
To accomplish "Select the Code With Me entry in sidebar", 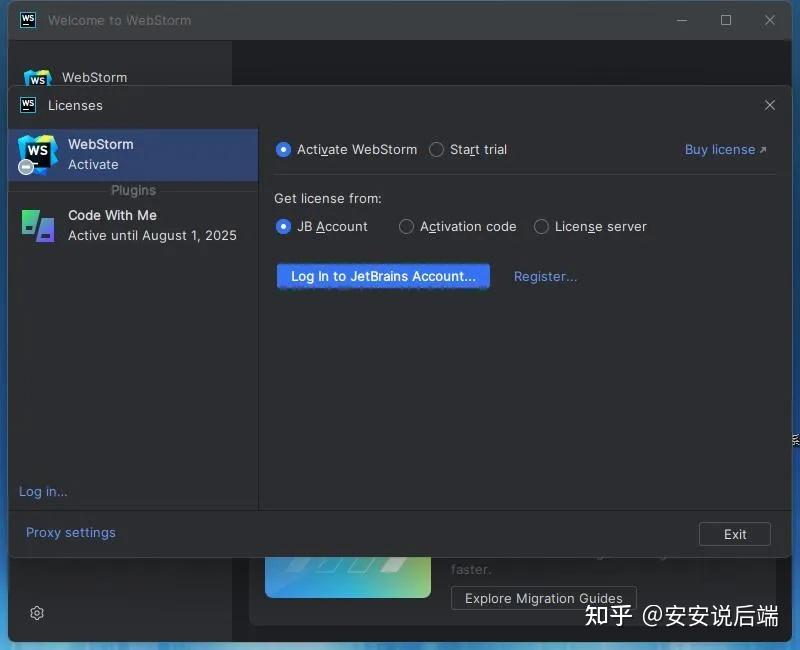I will (130, 225).
